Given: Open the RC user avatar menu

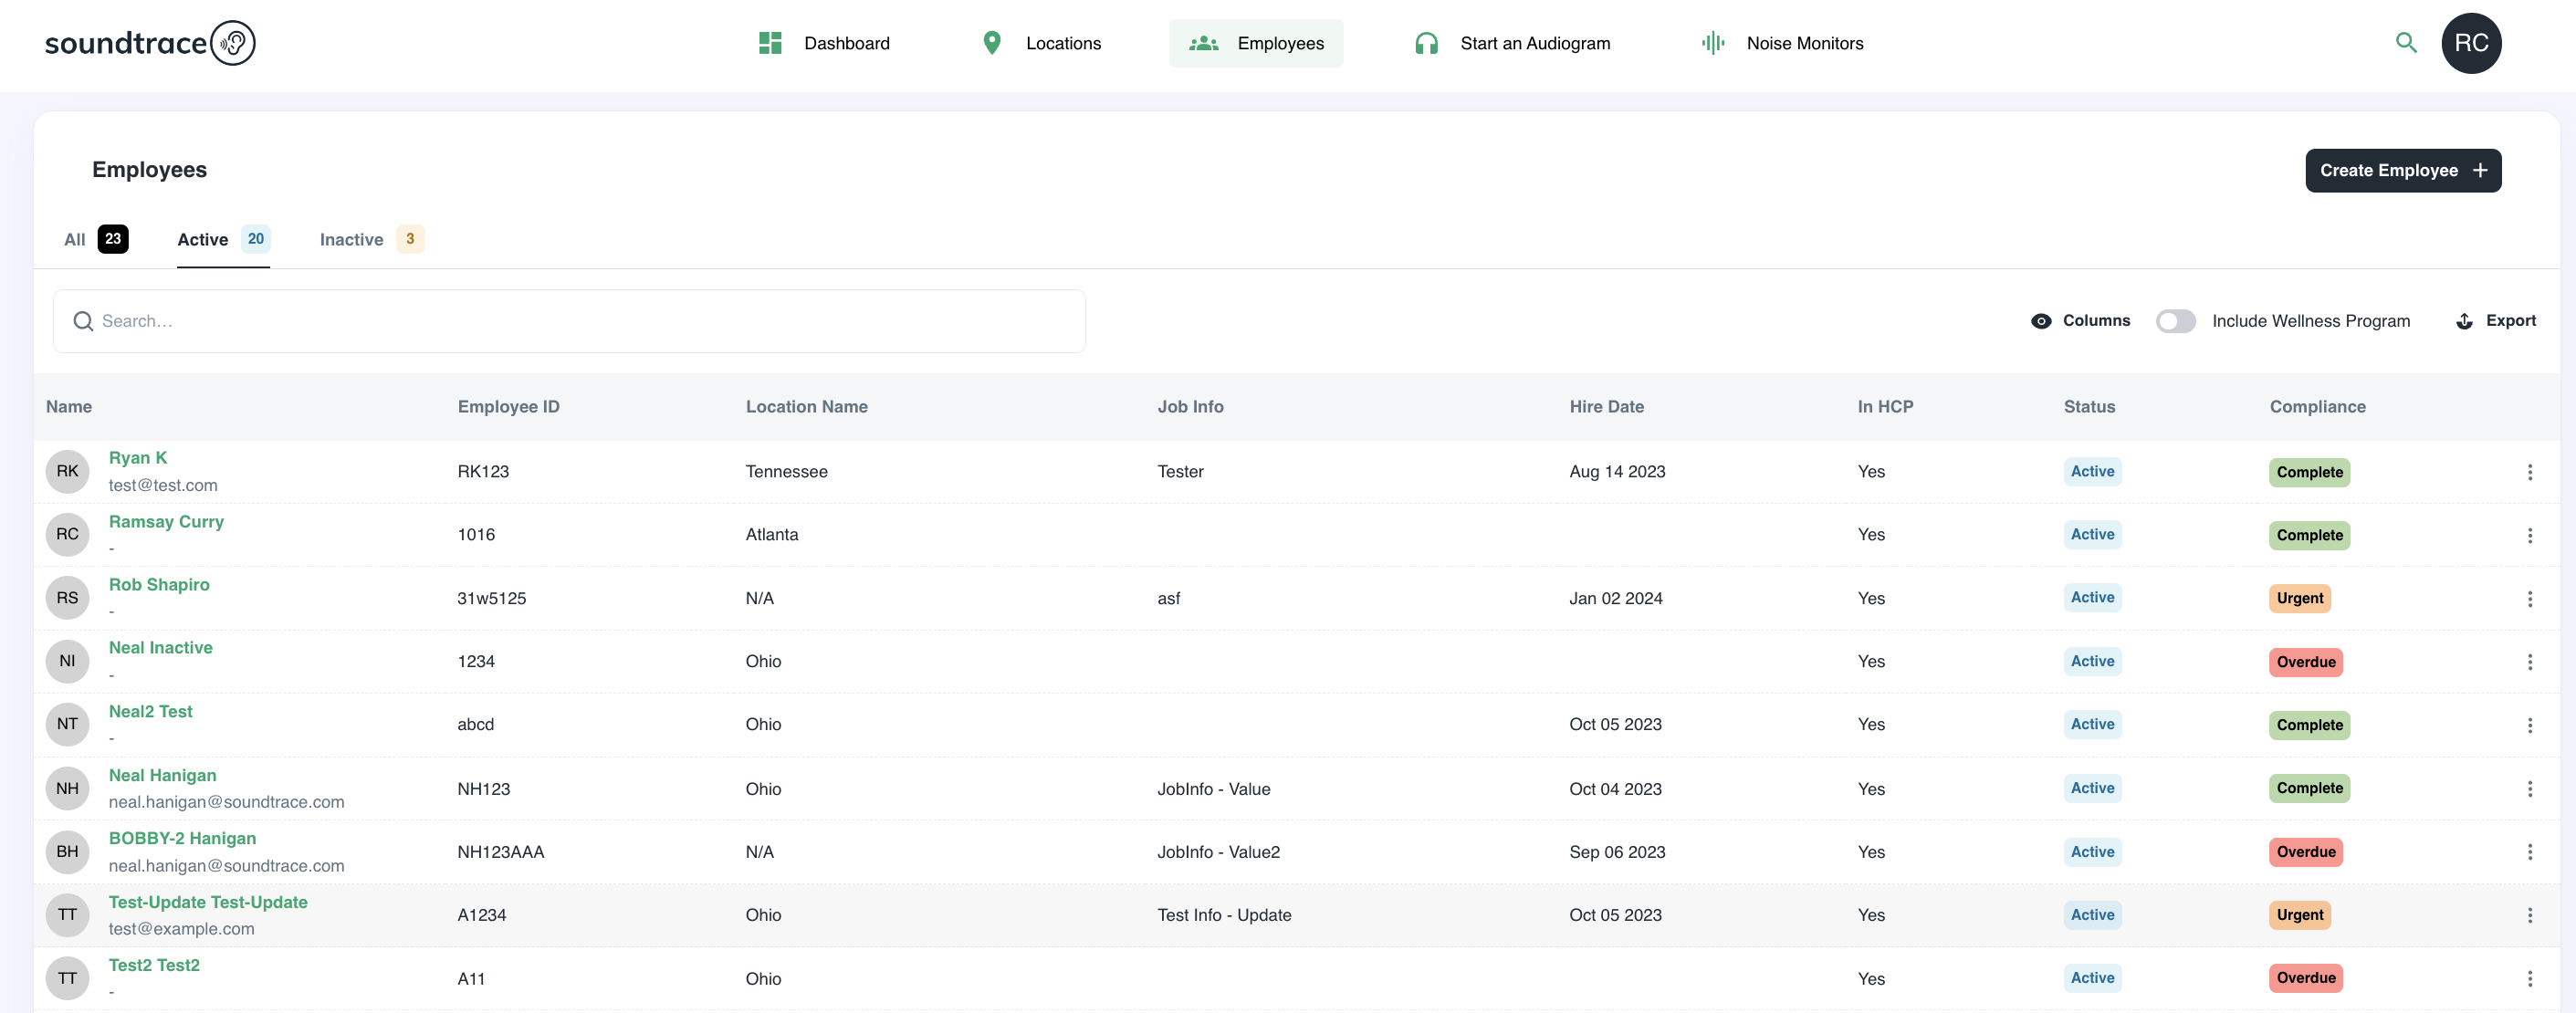Looking at the screenshot, I should [2470, 43].
